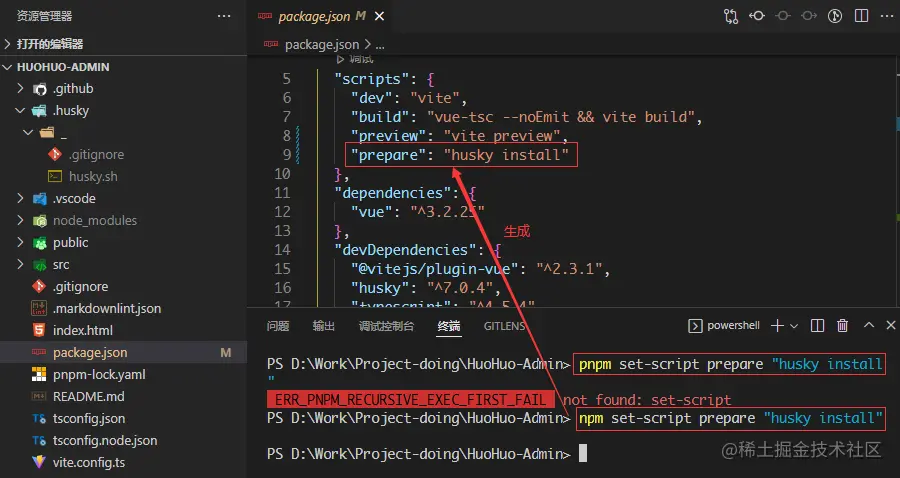This screenshot has width=900, height=478.
Task: Open the root-level .gitignore file
Action: pyautogui.click(x=80, y=286)
